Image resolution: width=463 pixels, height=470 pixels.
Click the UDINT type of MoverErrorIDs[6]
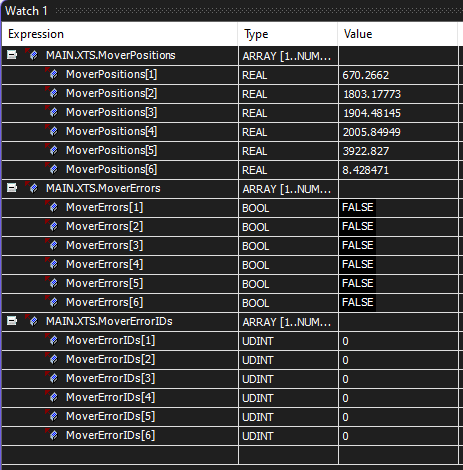coord(258,436)
